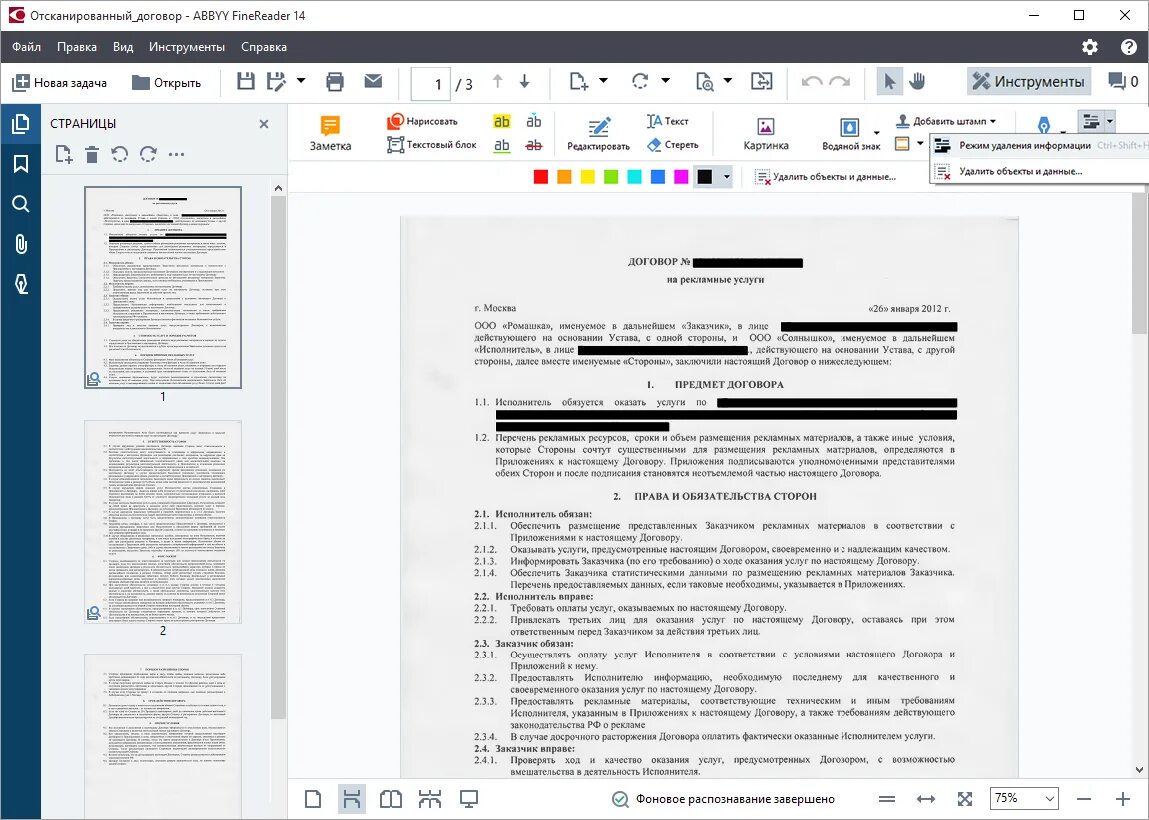Pick the red color swatch

[541, 177]
